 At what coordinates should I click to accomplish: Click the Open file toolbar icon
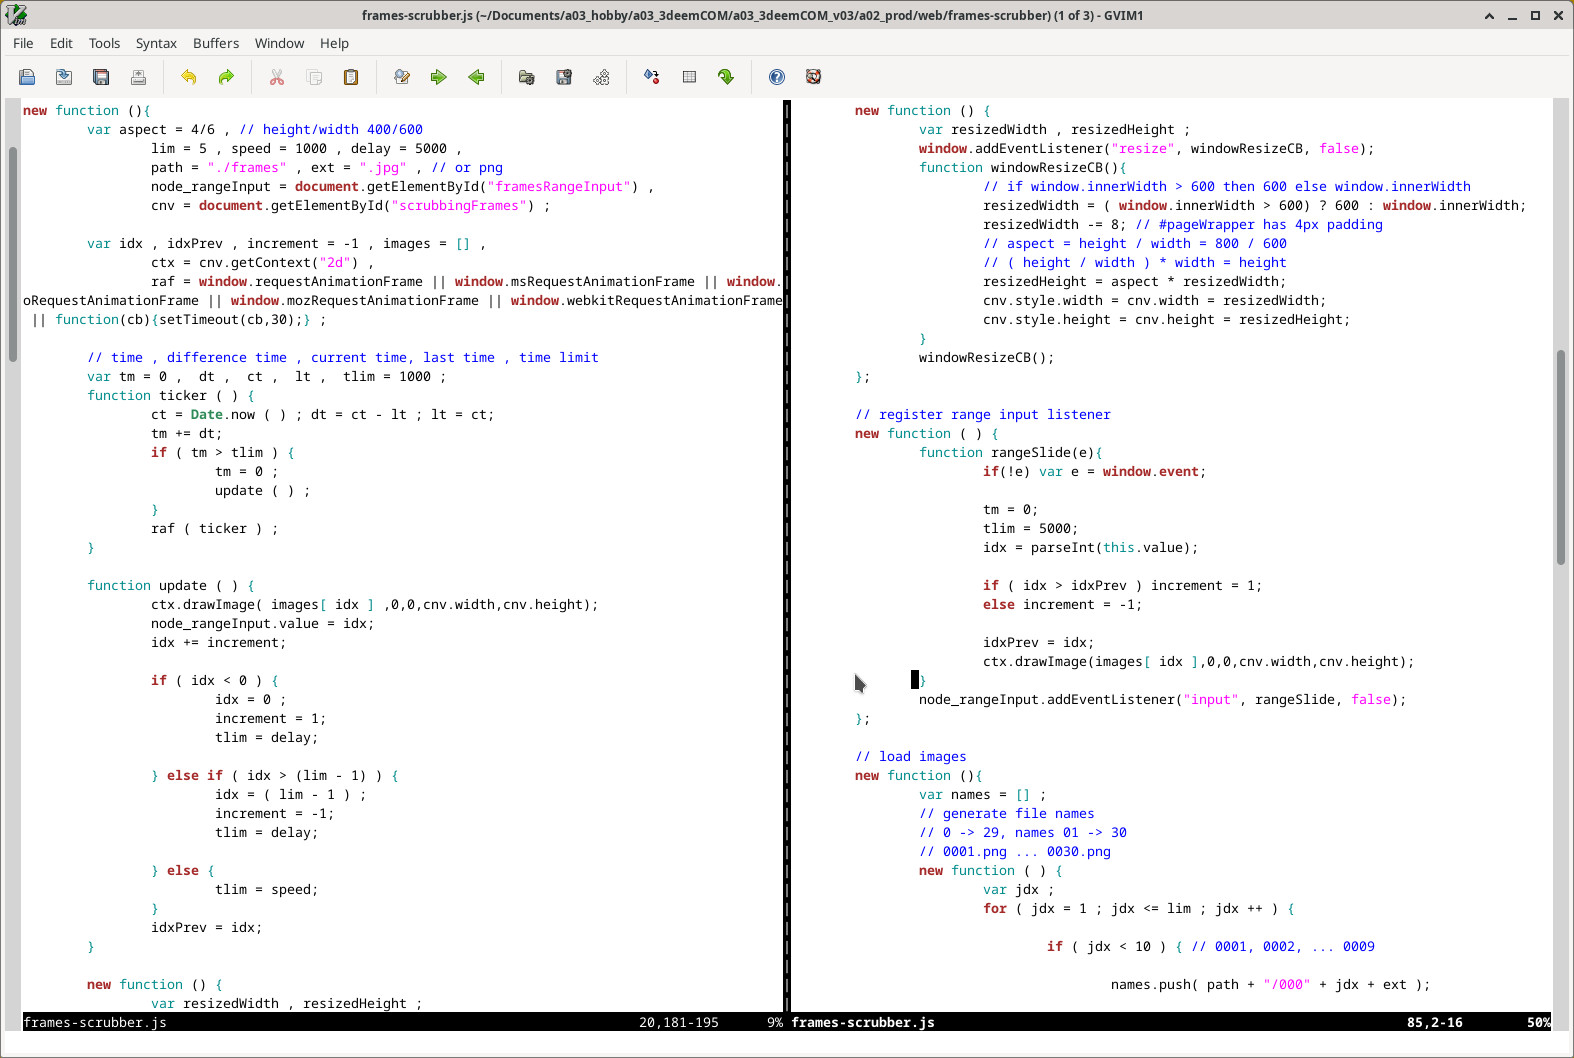tap(27, 77)
